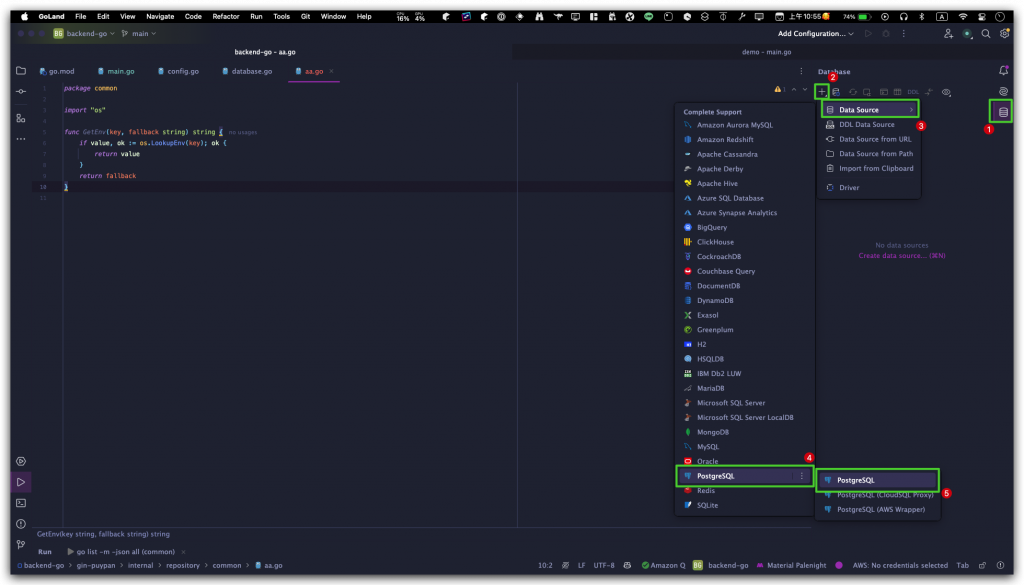Show more tool windows ellipsis on left sidebar
This screenshot has width=1024, height=585.
(21, 139)
